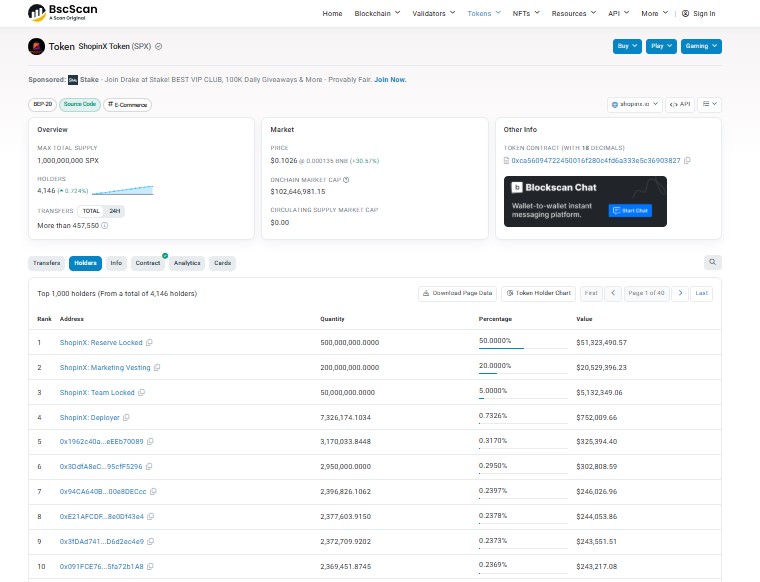Screen dimensions: 760x582
Task: Expand the API menu in navbar
Action: [x=618, y=14]
